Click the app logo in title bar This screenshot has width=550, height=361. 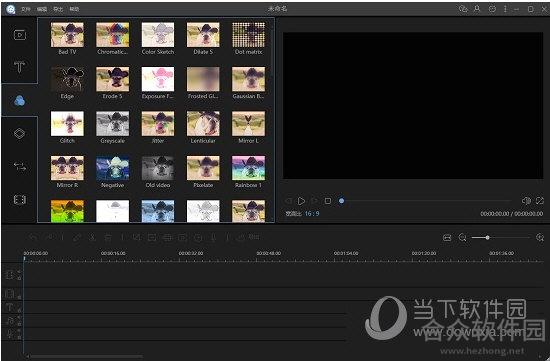[11, 9]
